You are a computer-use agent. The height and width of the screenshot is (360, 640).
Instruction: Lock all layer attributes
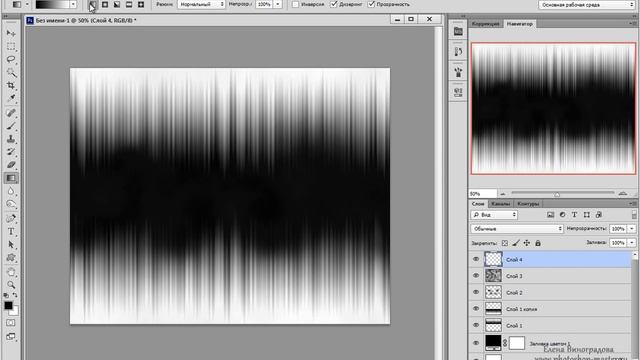(538, 243)
